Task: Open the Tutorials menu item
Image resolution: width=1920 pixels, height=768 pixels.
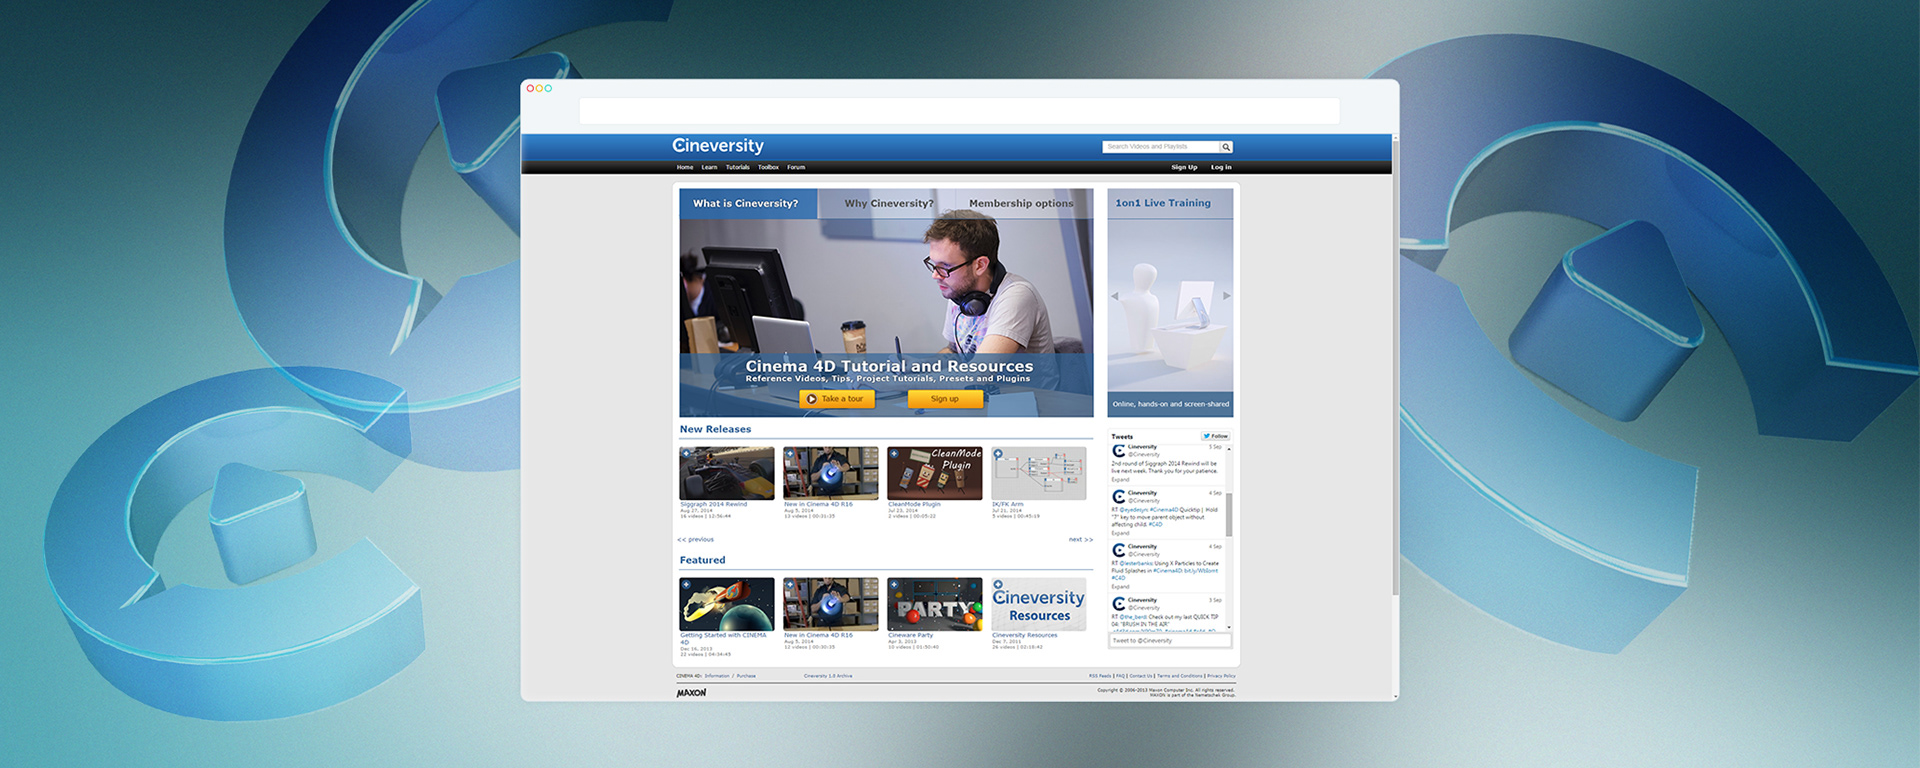Action: pos(738,168)
